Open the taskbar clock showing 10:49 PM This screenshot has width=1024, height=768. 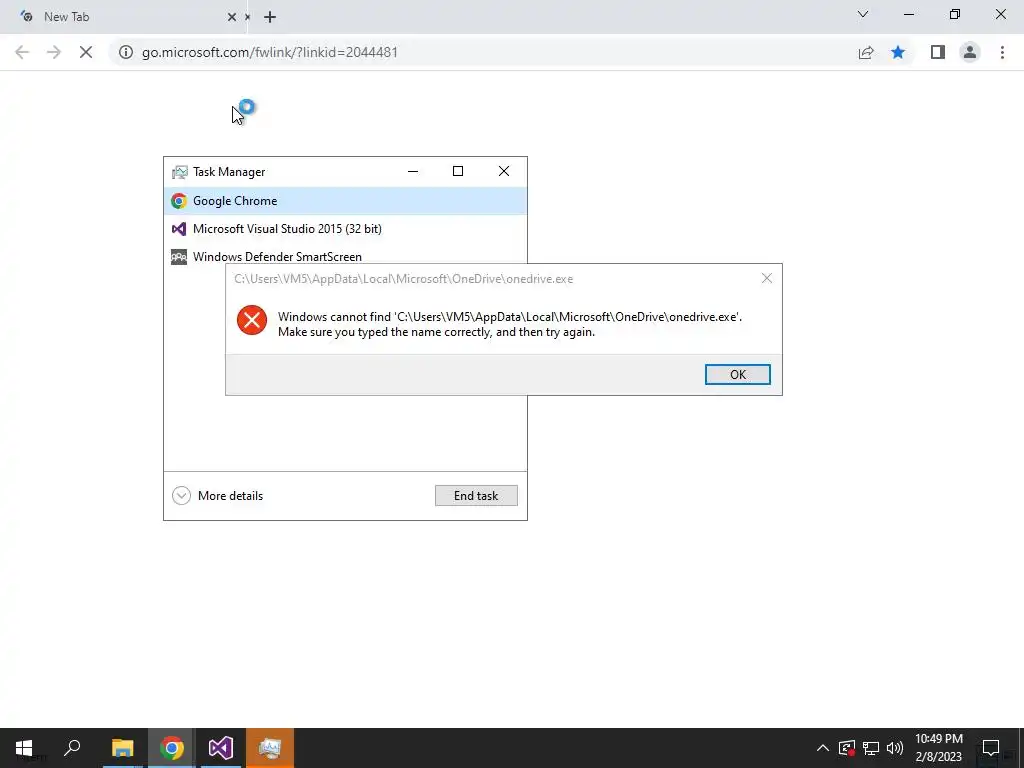(x=938, y=748)
